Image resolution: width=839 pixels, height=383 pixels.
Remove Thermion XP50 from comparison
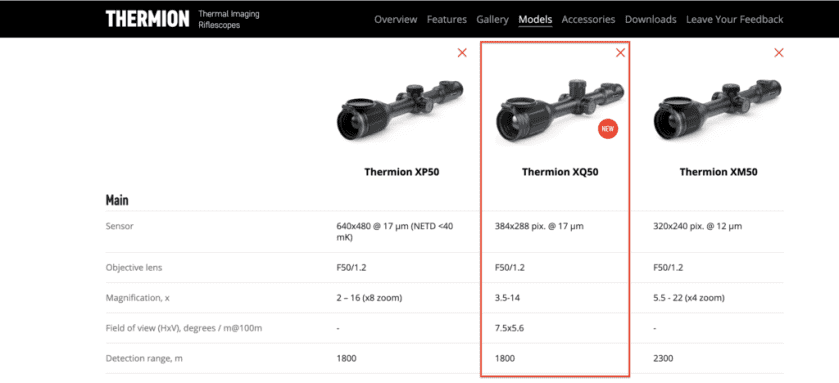pos(462,52)
